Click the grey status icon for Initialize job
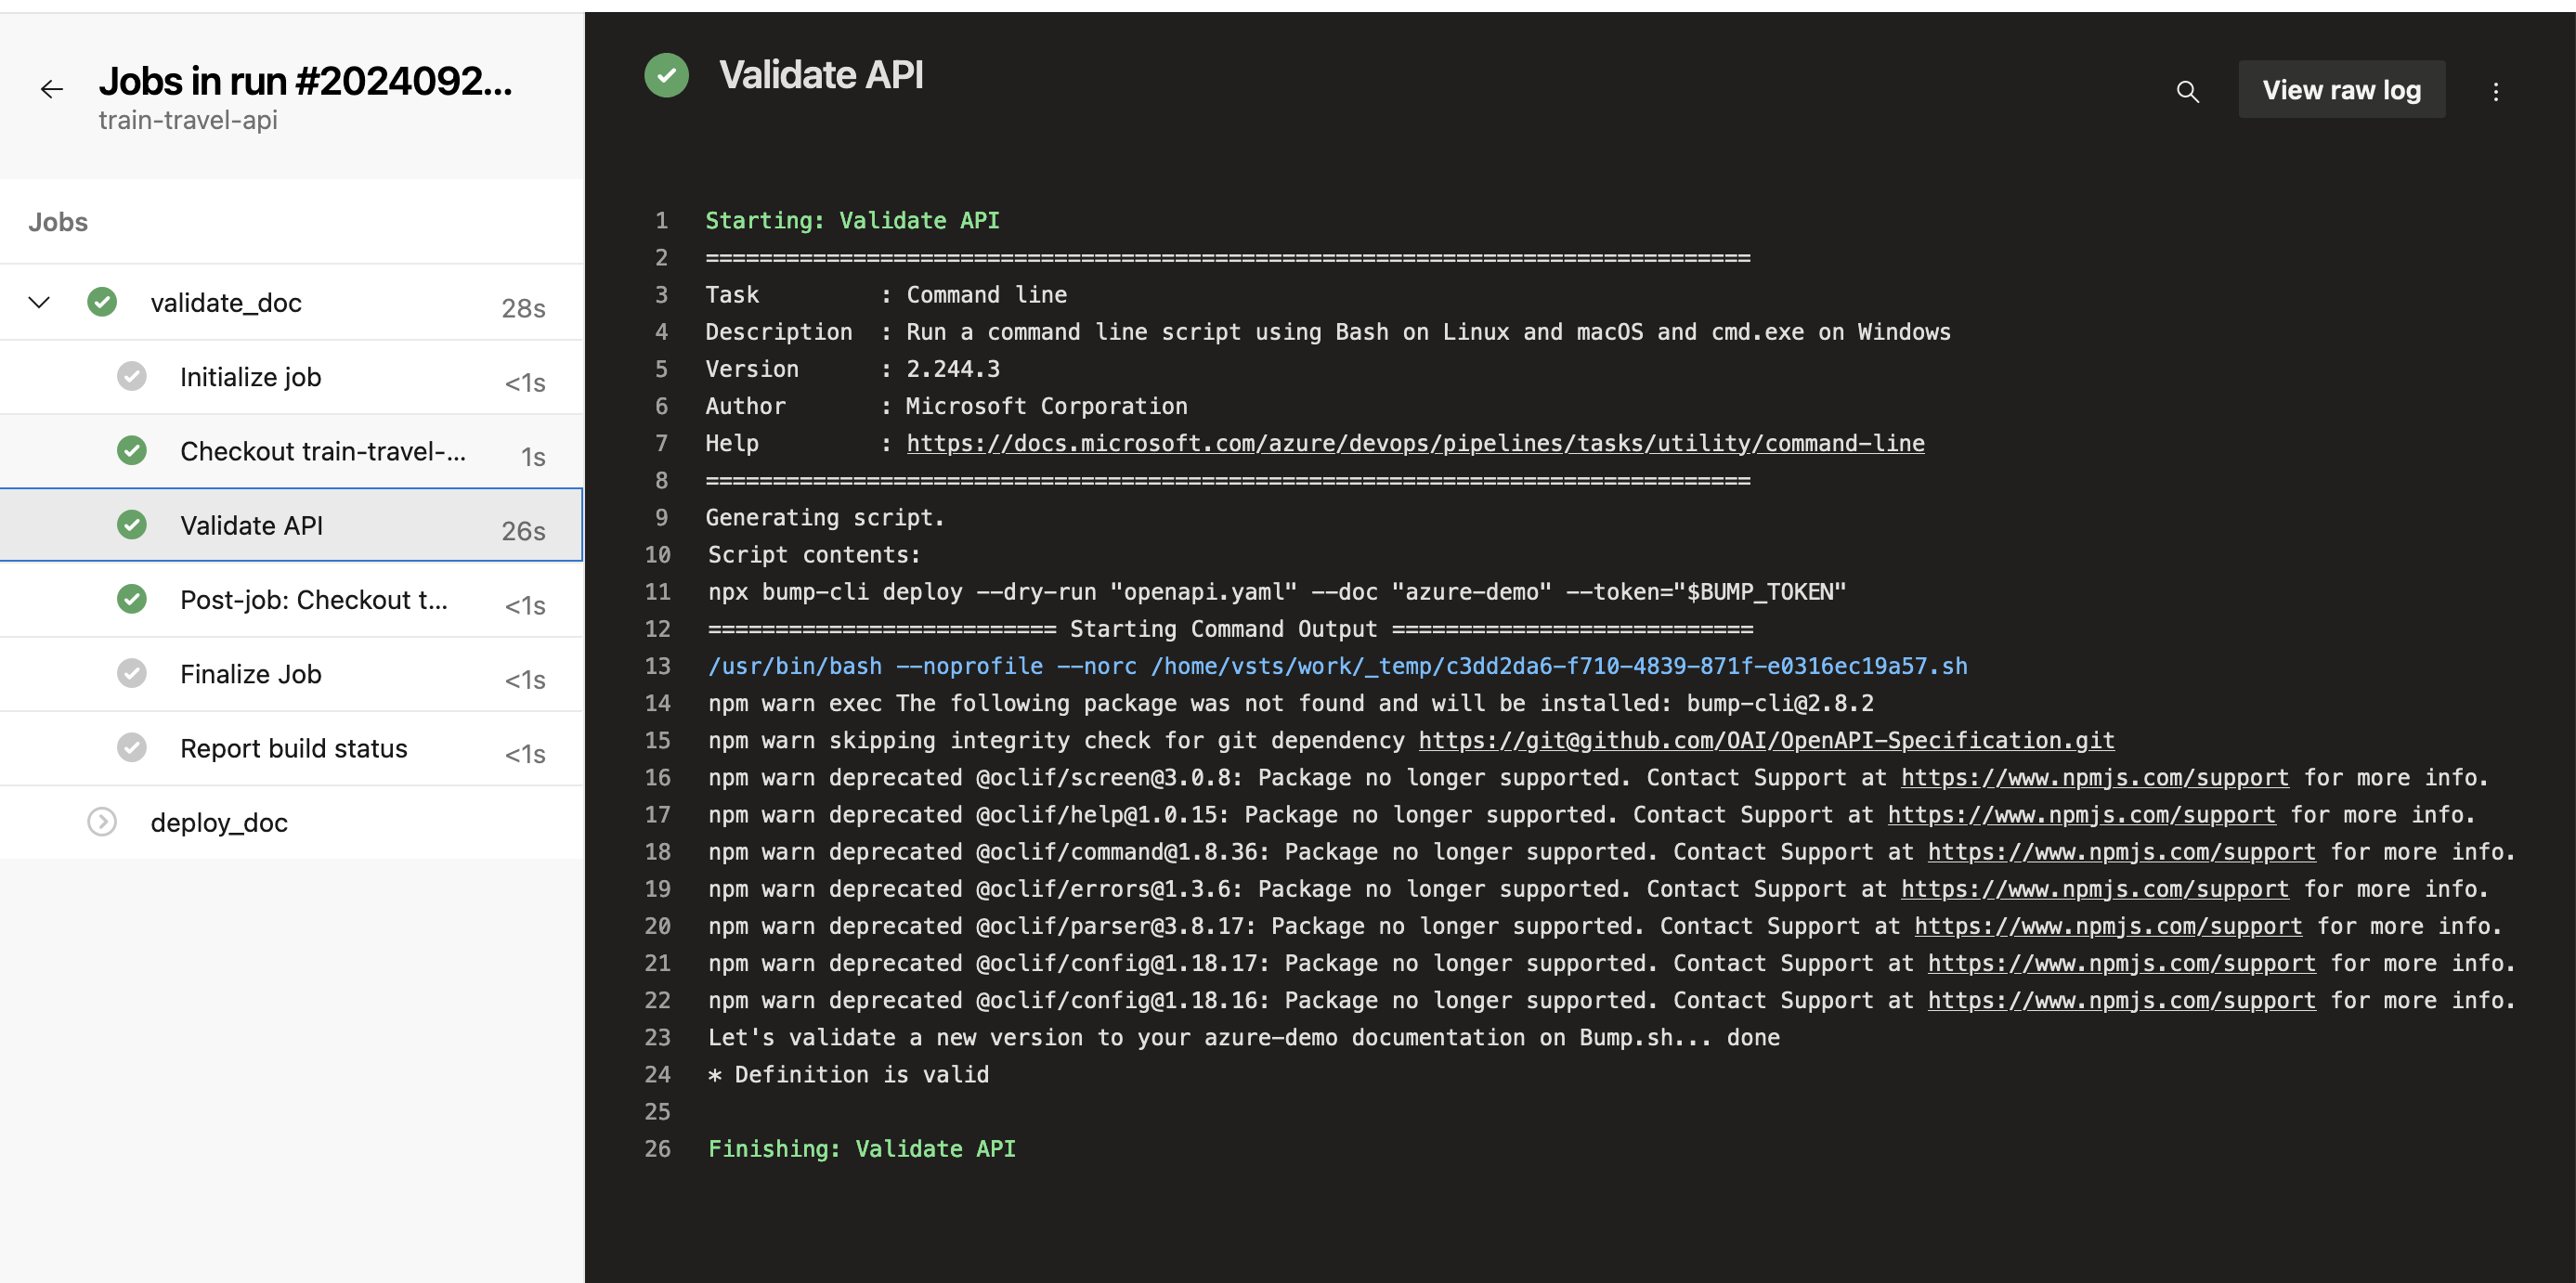This screenshot has height=1283, width=2576. tap(131, 377)
